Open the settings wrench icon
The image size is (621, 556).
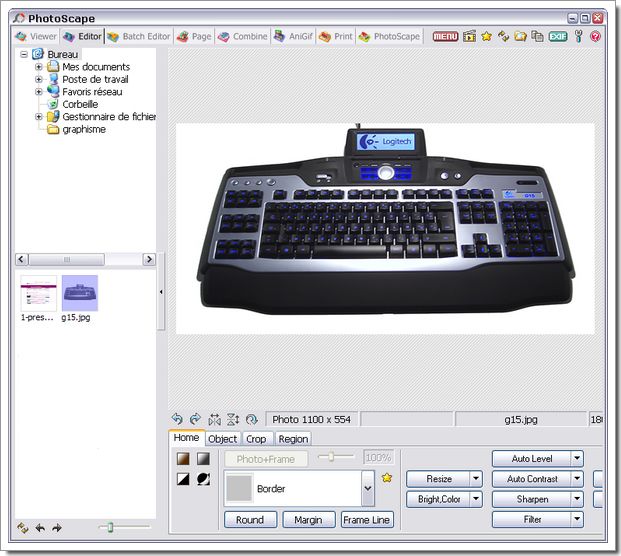(579, 36)
